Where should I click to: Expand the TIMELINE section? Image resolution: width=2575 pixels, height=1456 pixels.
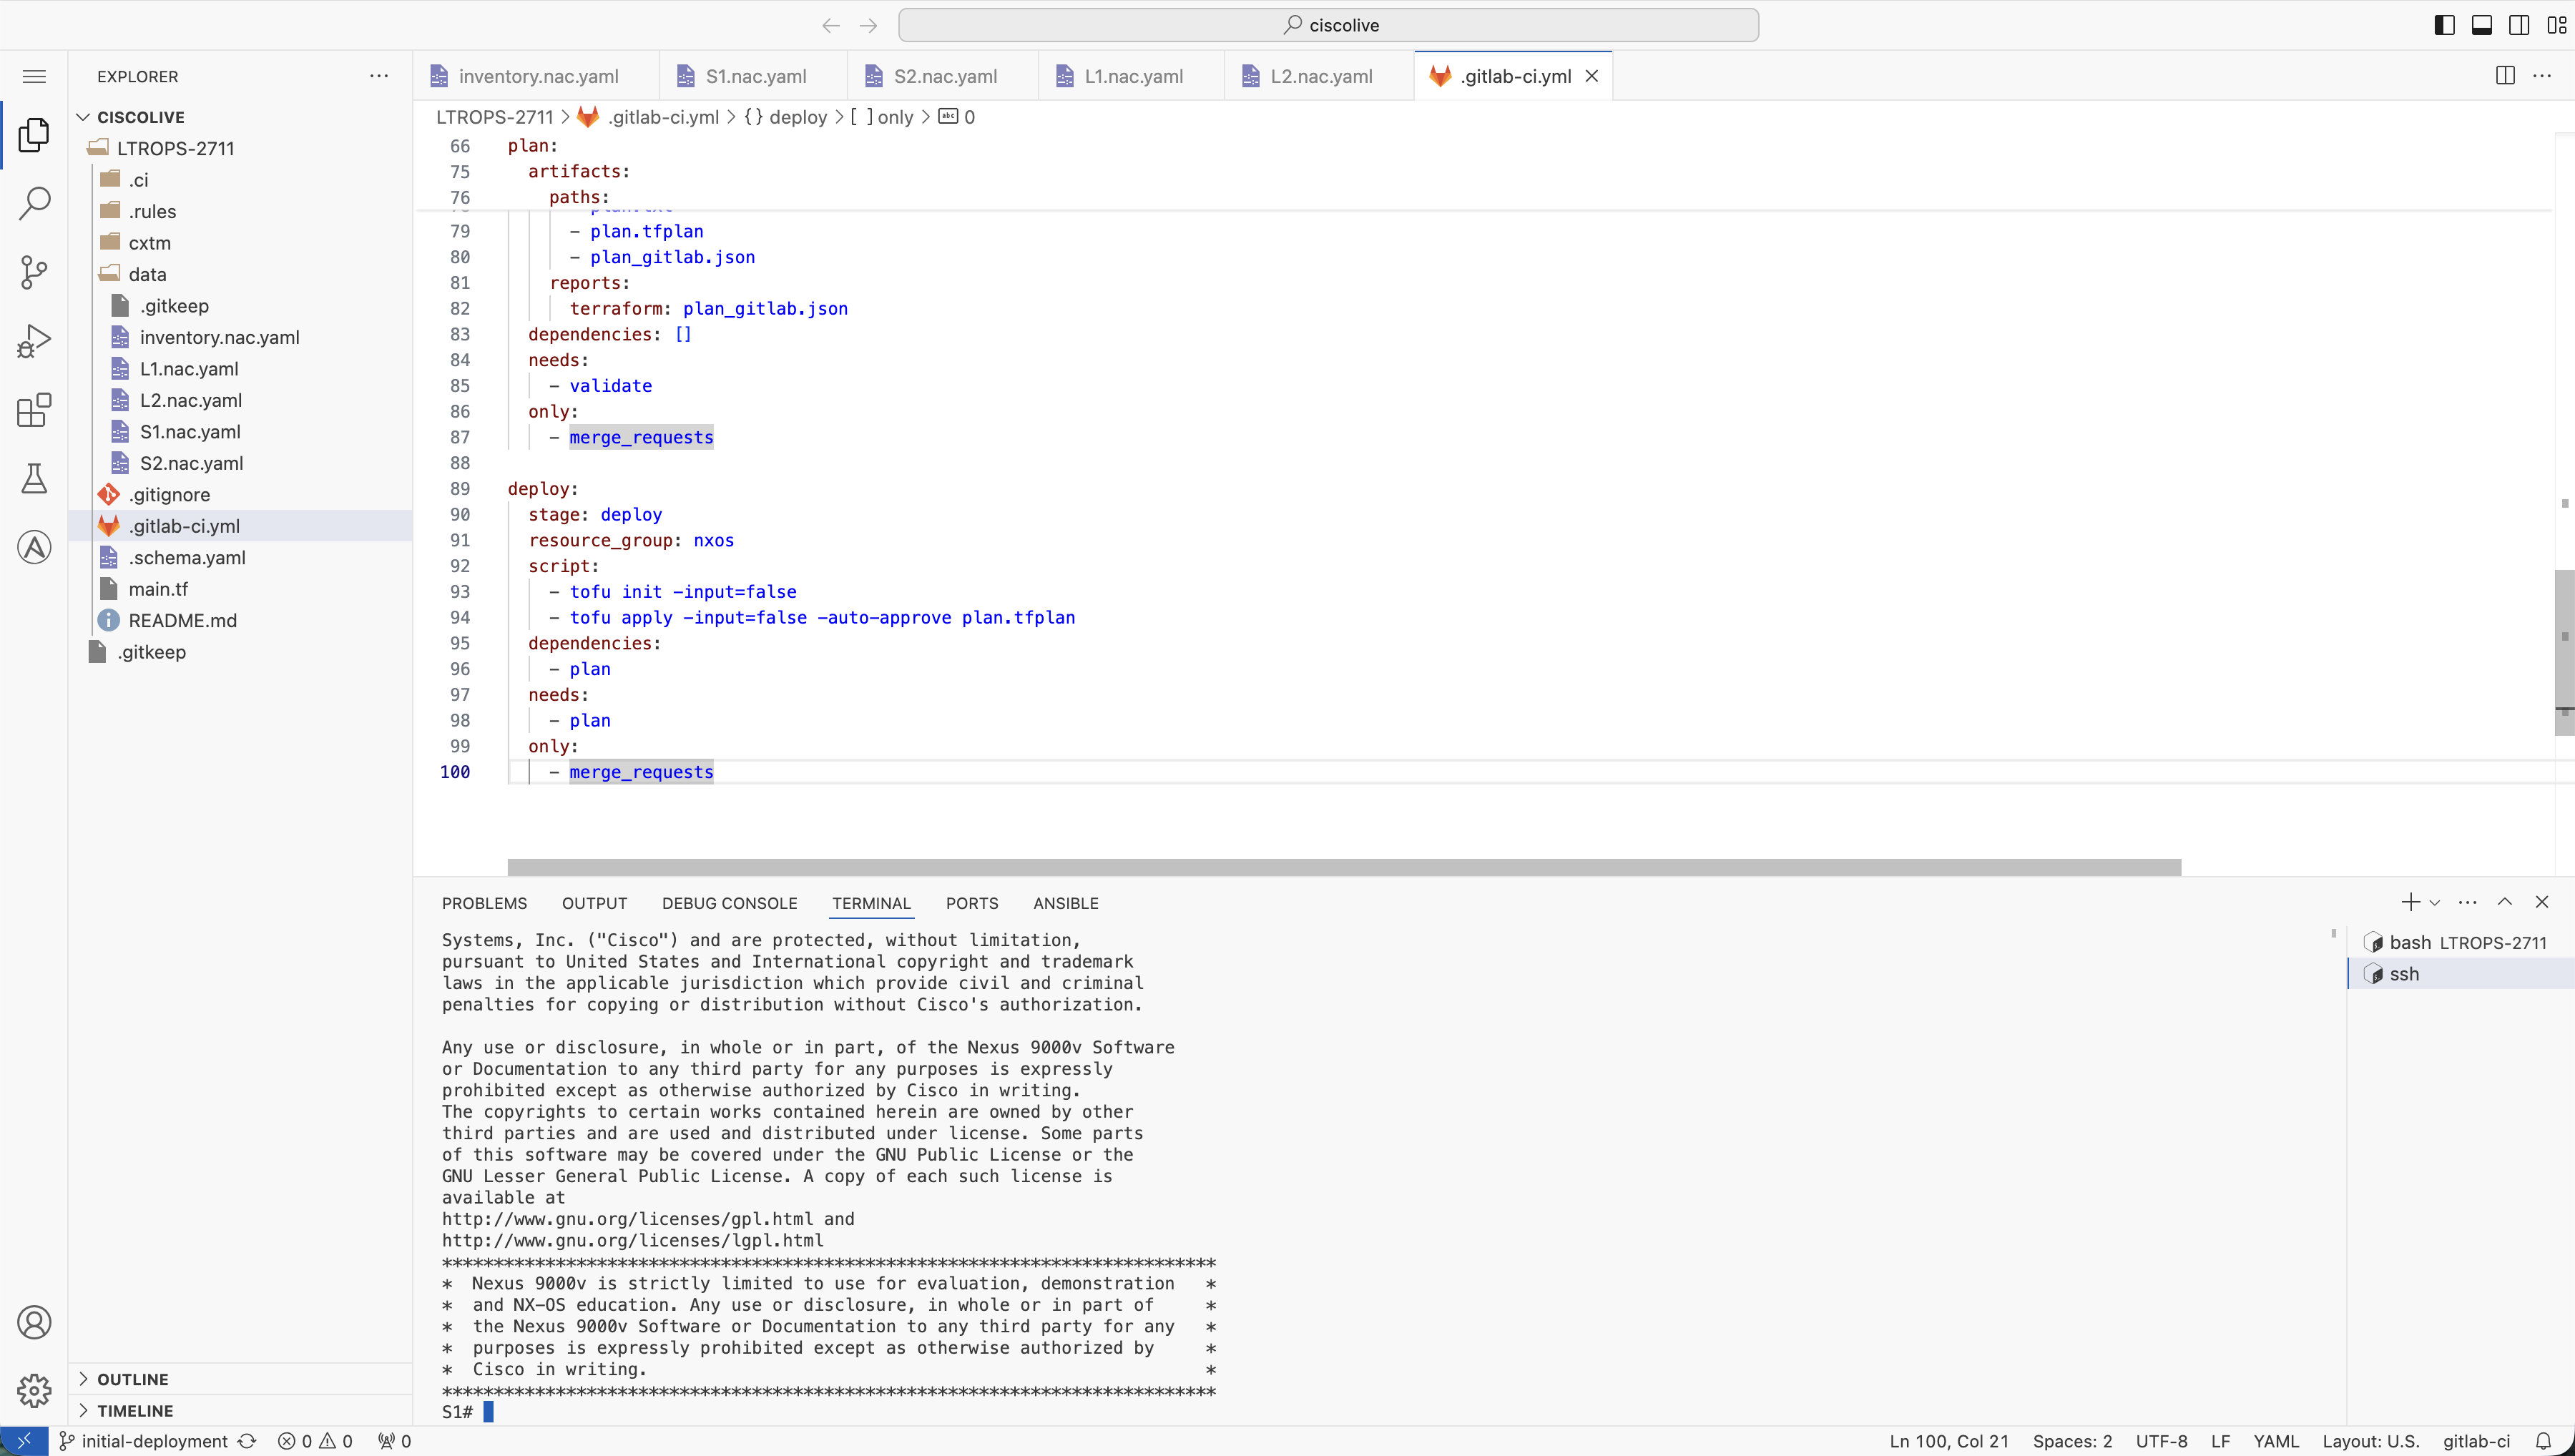[x=135, y=1410]
